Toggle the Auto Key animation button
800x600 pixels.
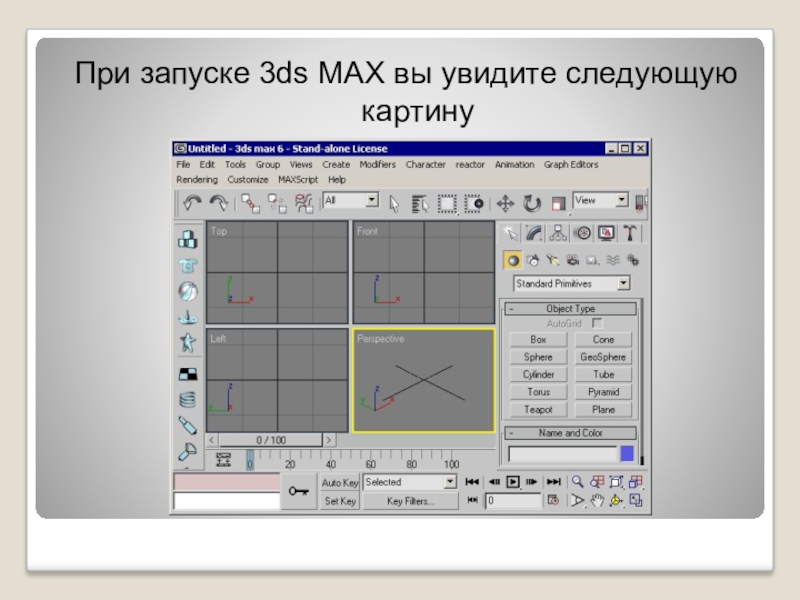(x=340, y=482)
